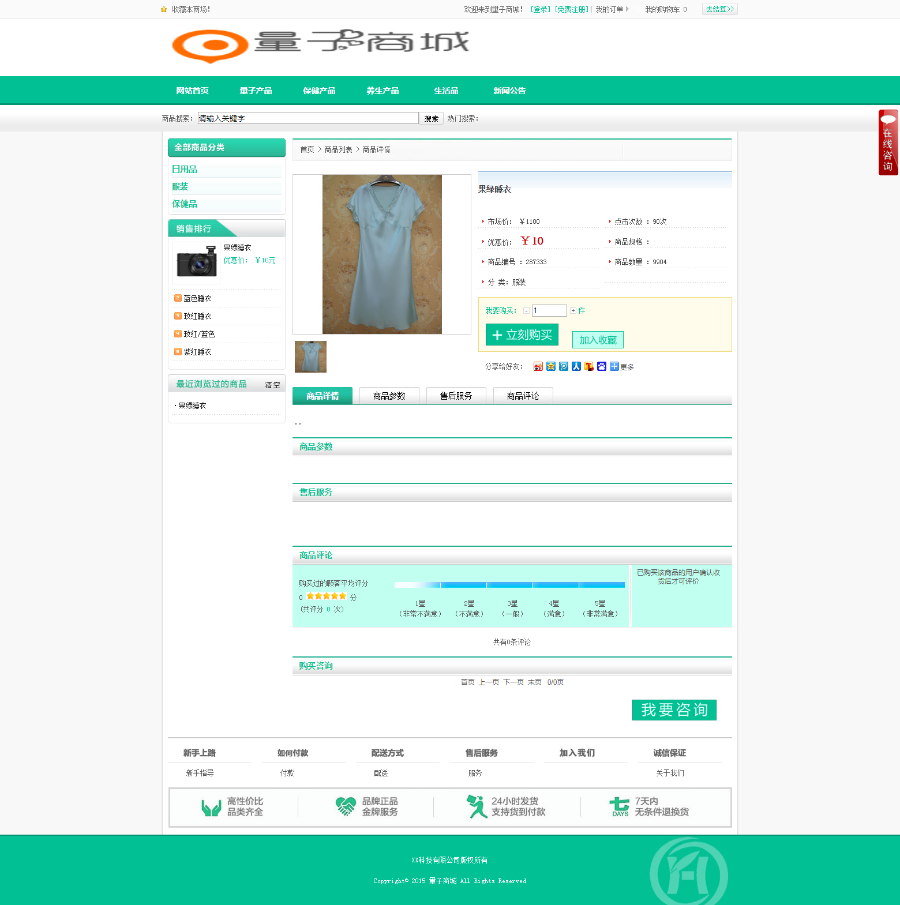Share via the blue Renren share icon
The height and width of the screenshot is (905, 900).
(x=576, y=367)
